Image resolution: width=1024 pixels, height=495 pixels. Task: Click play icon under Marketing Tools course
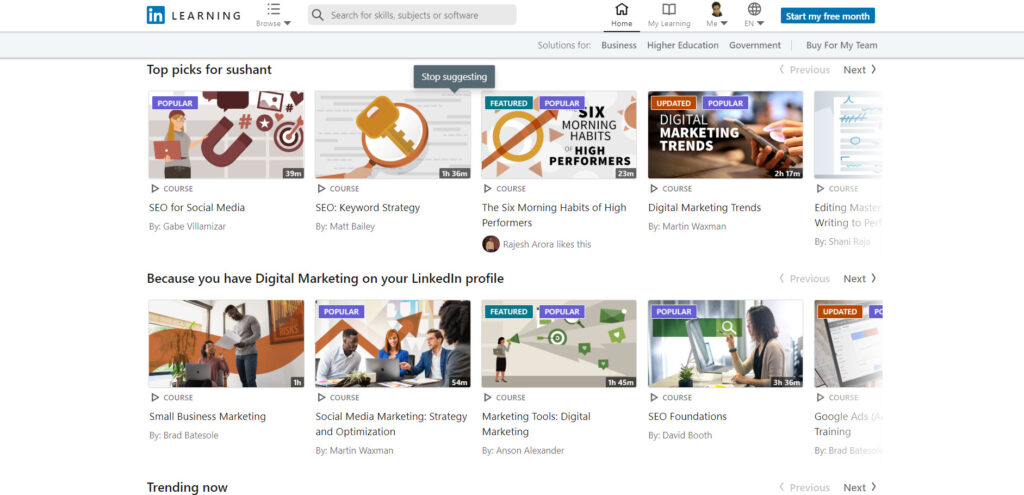(x=488, y=398)
